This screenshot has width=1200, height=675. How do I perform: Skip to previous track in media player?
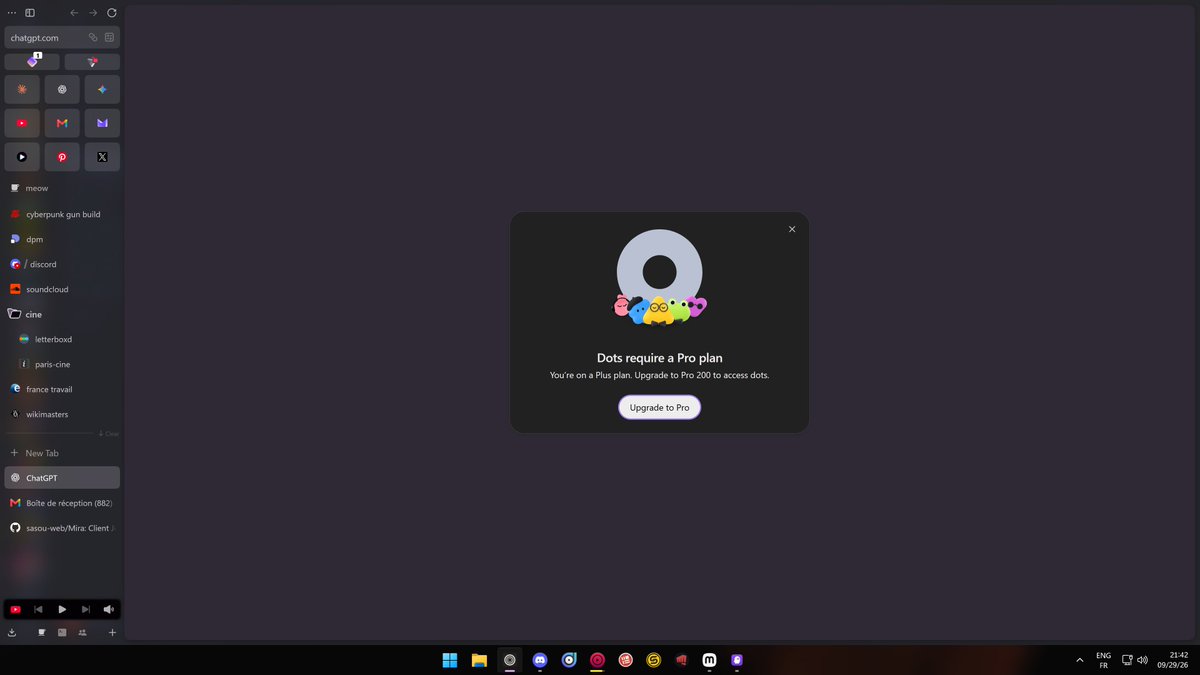pyautogui.click(x=39, y=609)
